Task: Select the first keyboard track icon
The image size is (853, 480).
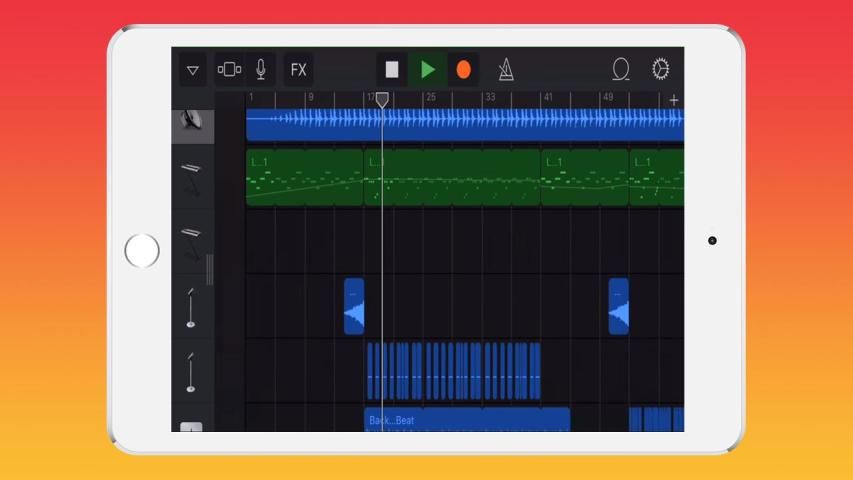Action: coord(191,178)
